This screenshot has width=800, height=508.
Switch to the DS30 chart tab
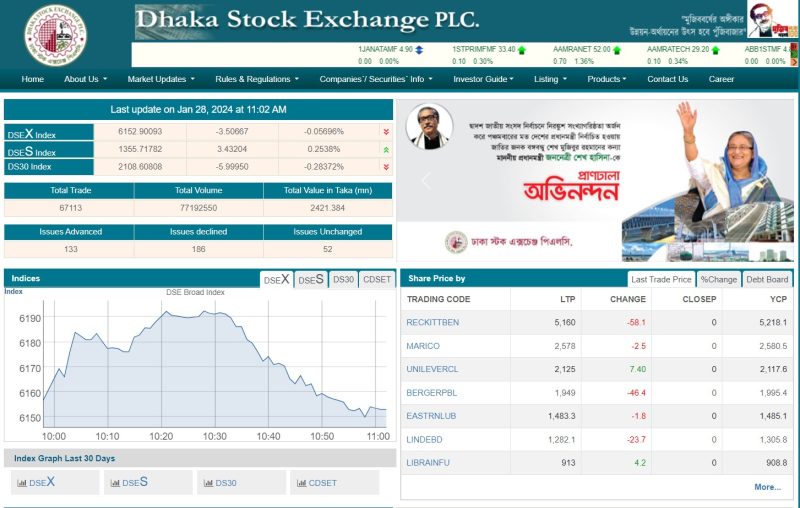coord(343,280)
